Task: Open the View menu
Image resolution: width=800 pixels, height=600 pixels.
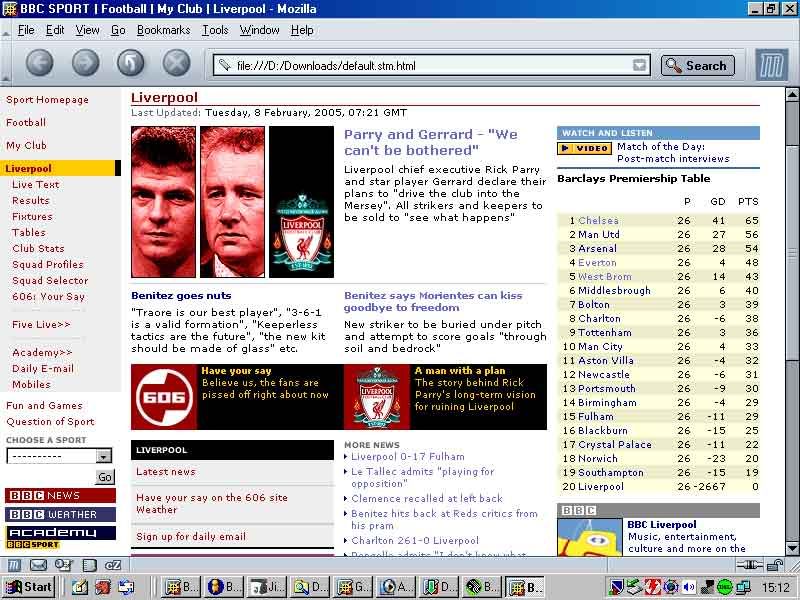Action: coord(87,30)
